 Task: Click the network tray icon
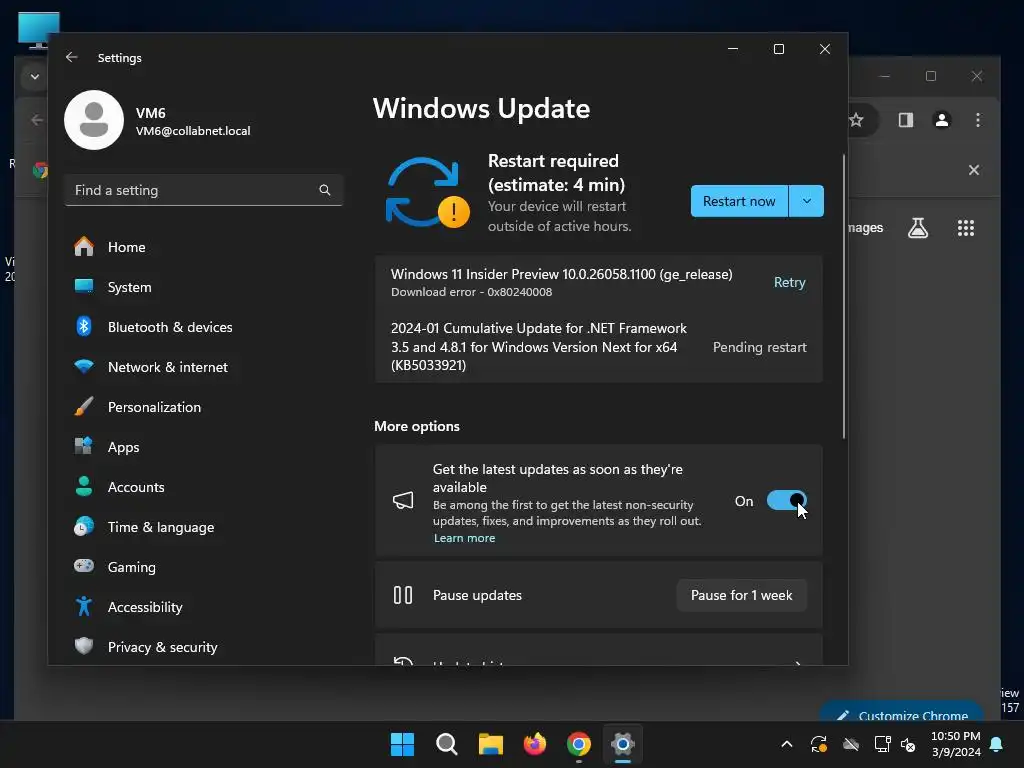(882, 744)
